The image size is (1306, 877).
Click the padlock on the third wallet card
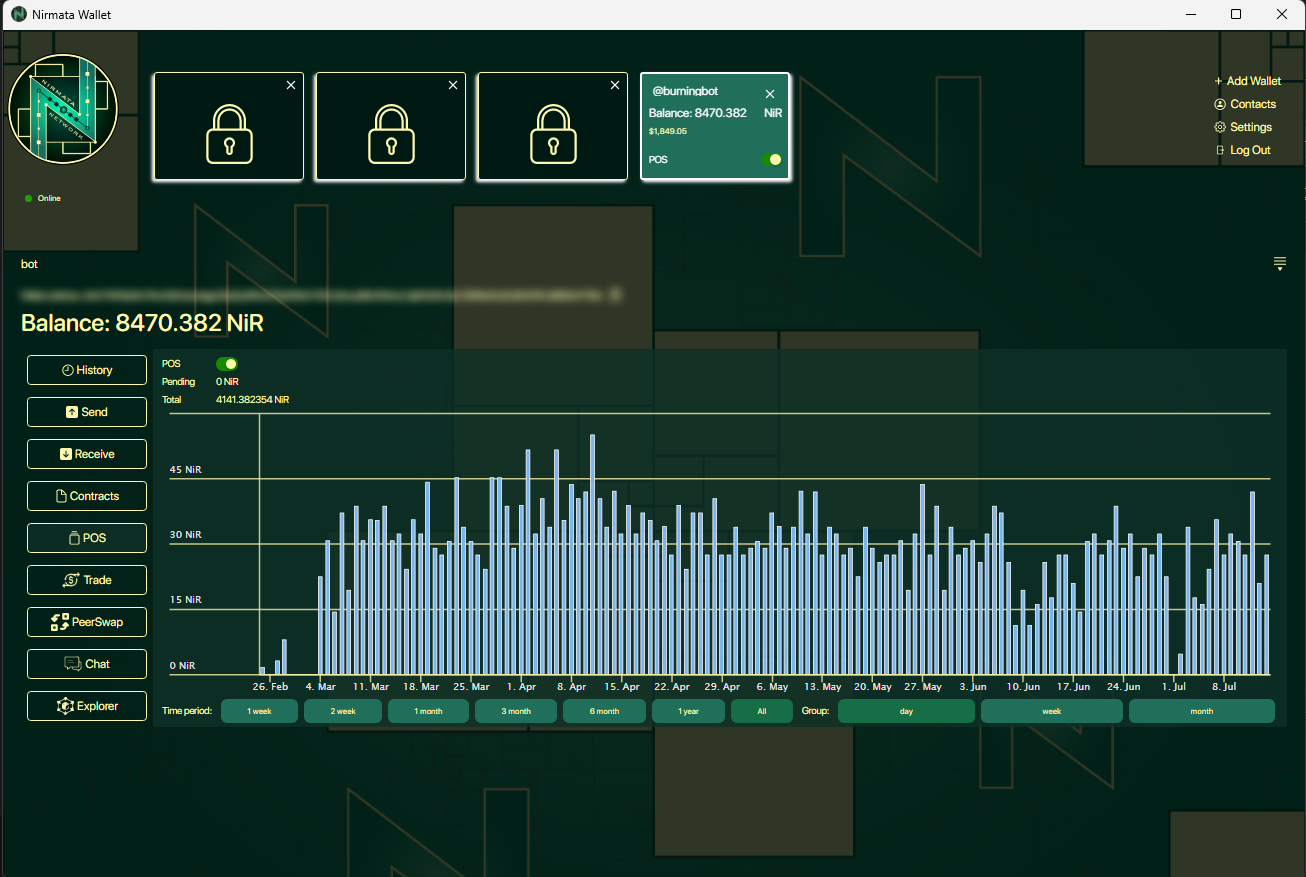pyautogui.click(x=553, y=134)
